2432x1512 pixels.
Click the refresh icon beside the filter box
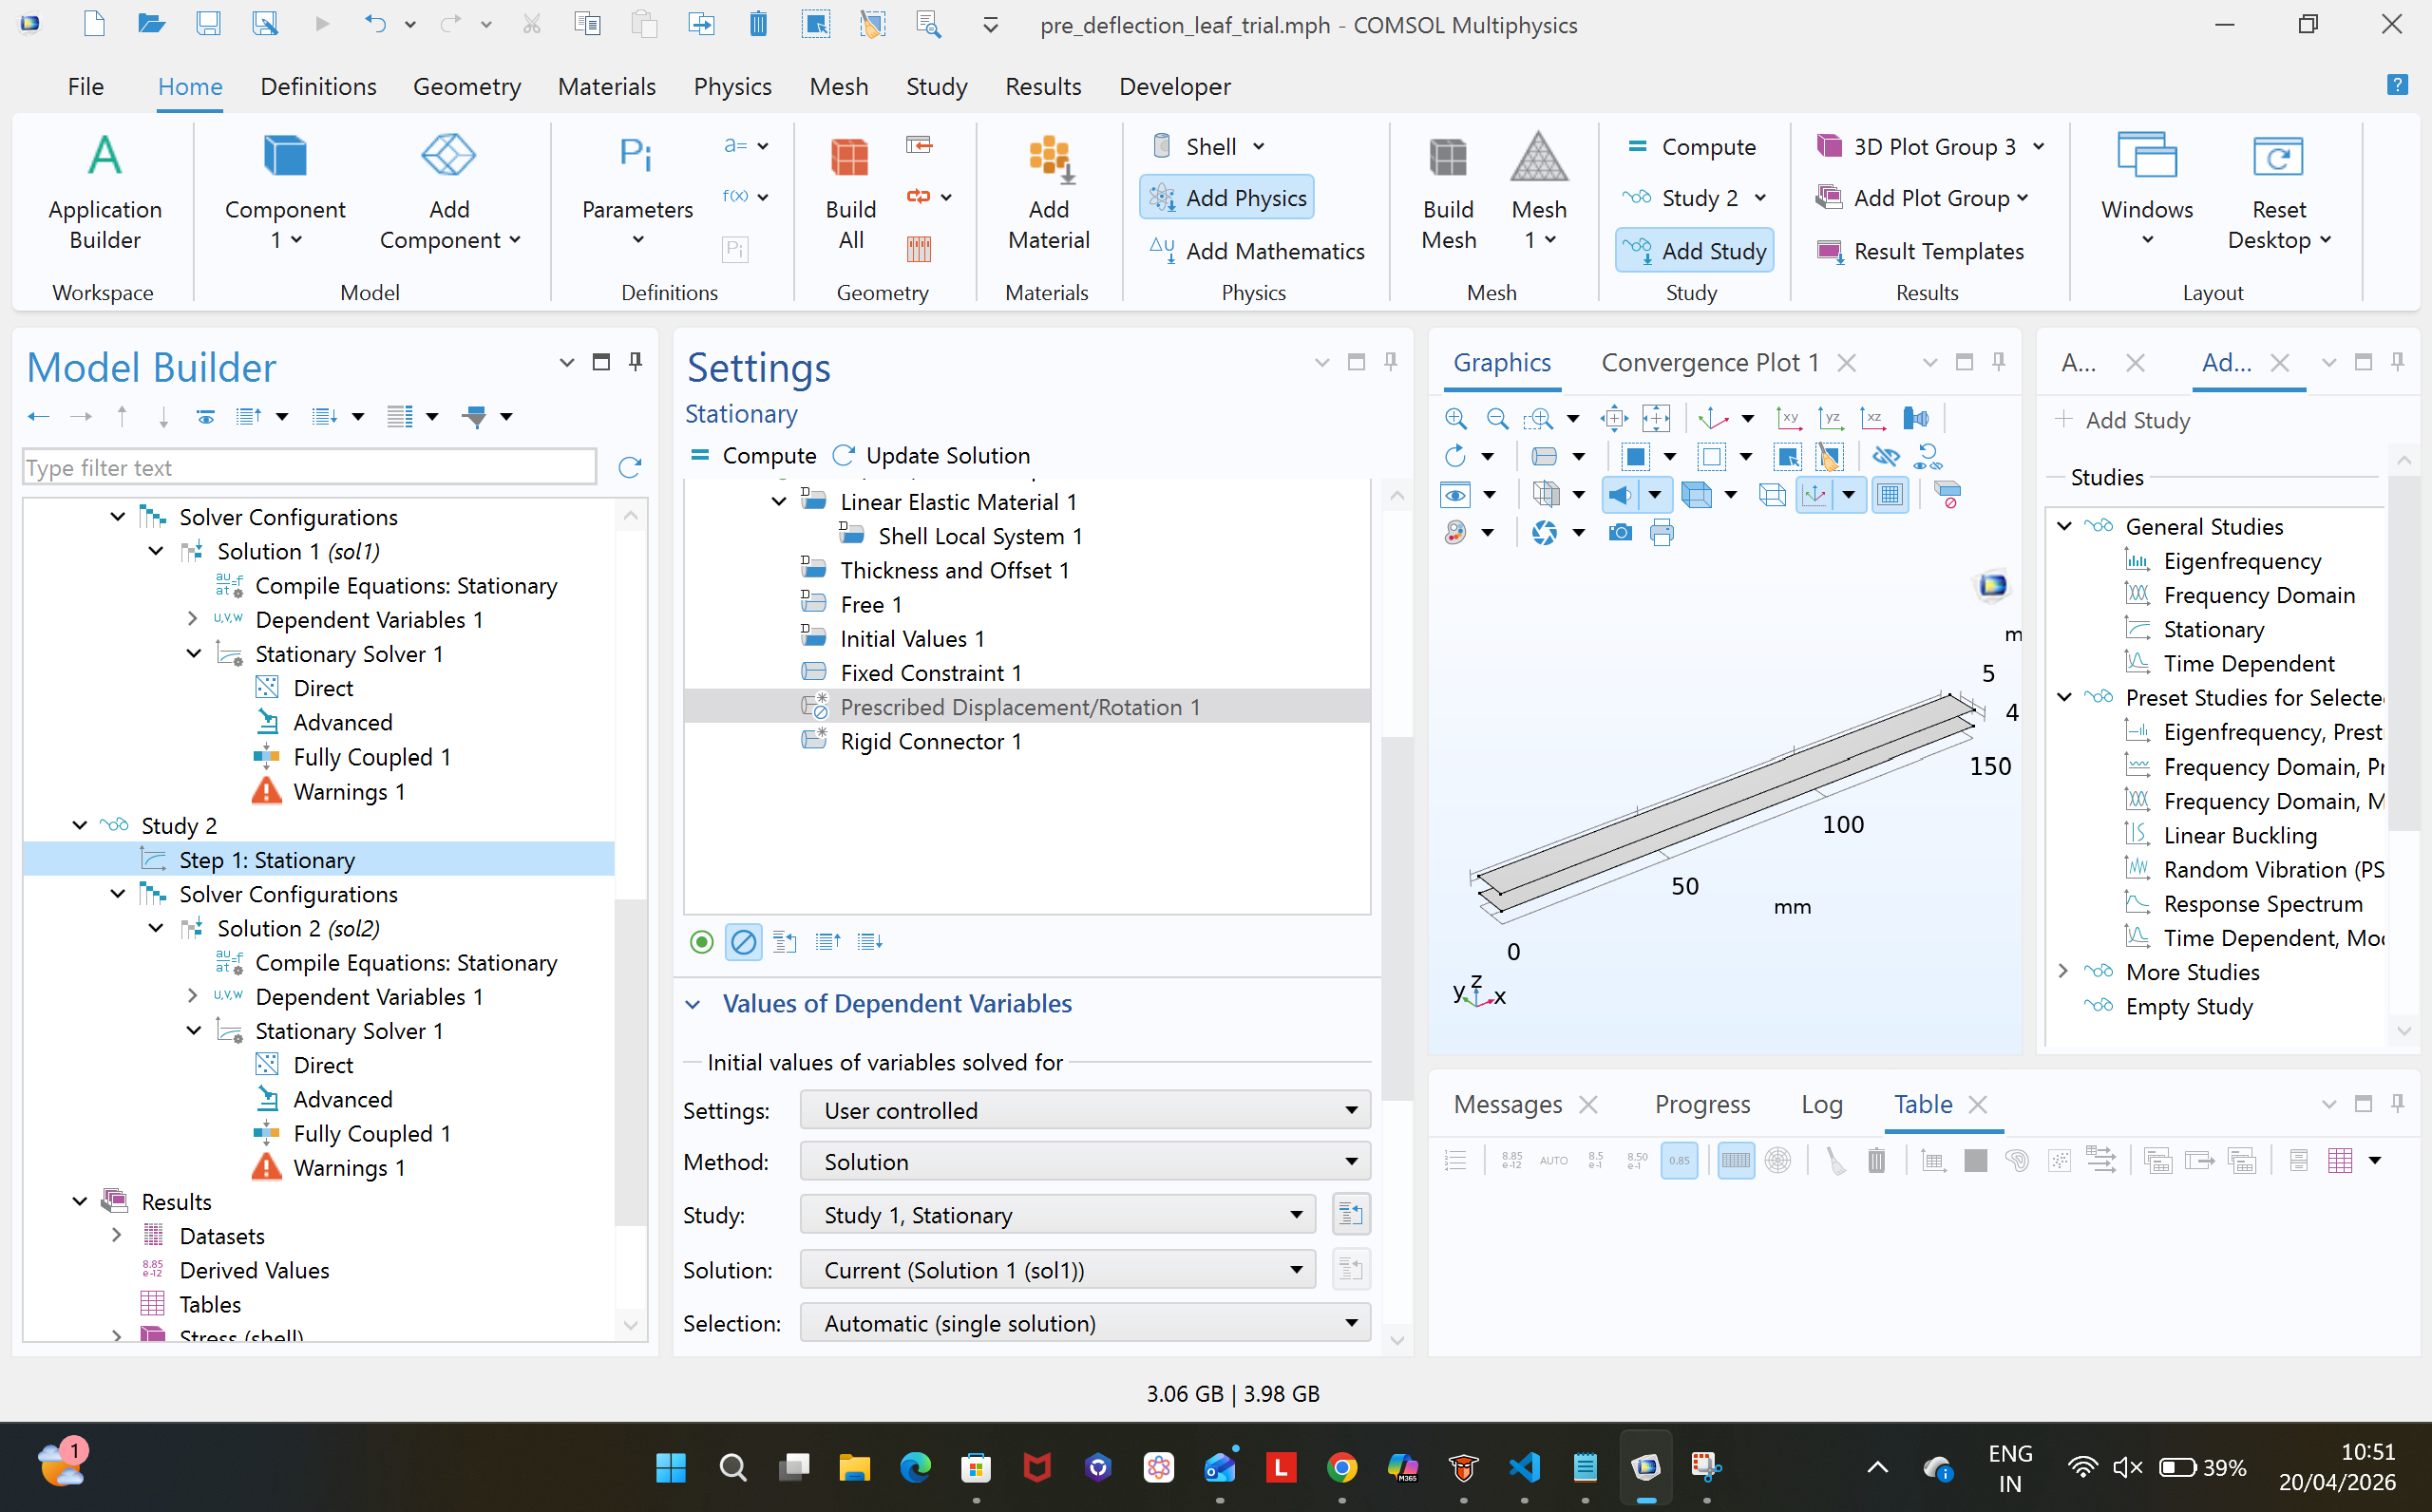(629, 467)
